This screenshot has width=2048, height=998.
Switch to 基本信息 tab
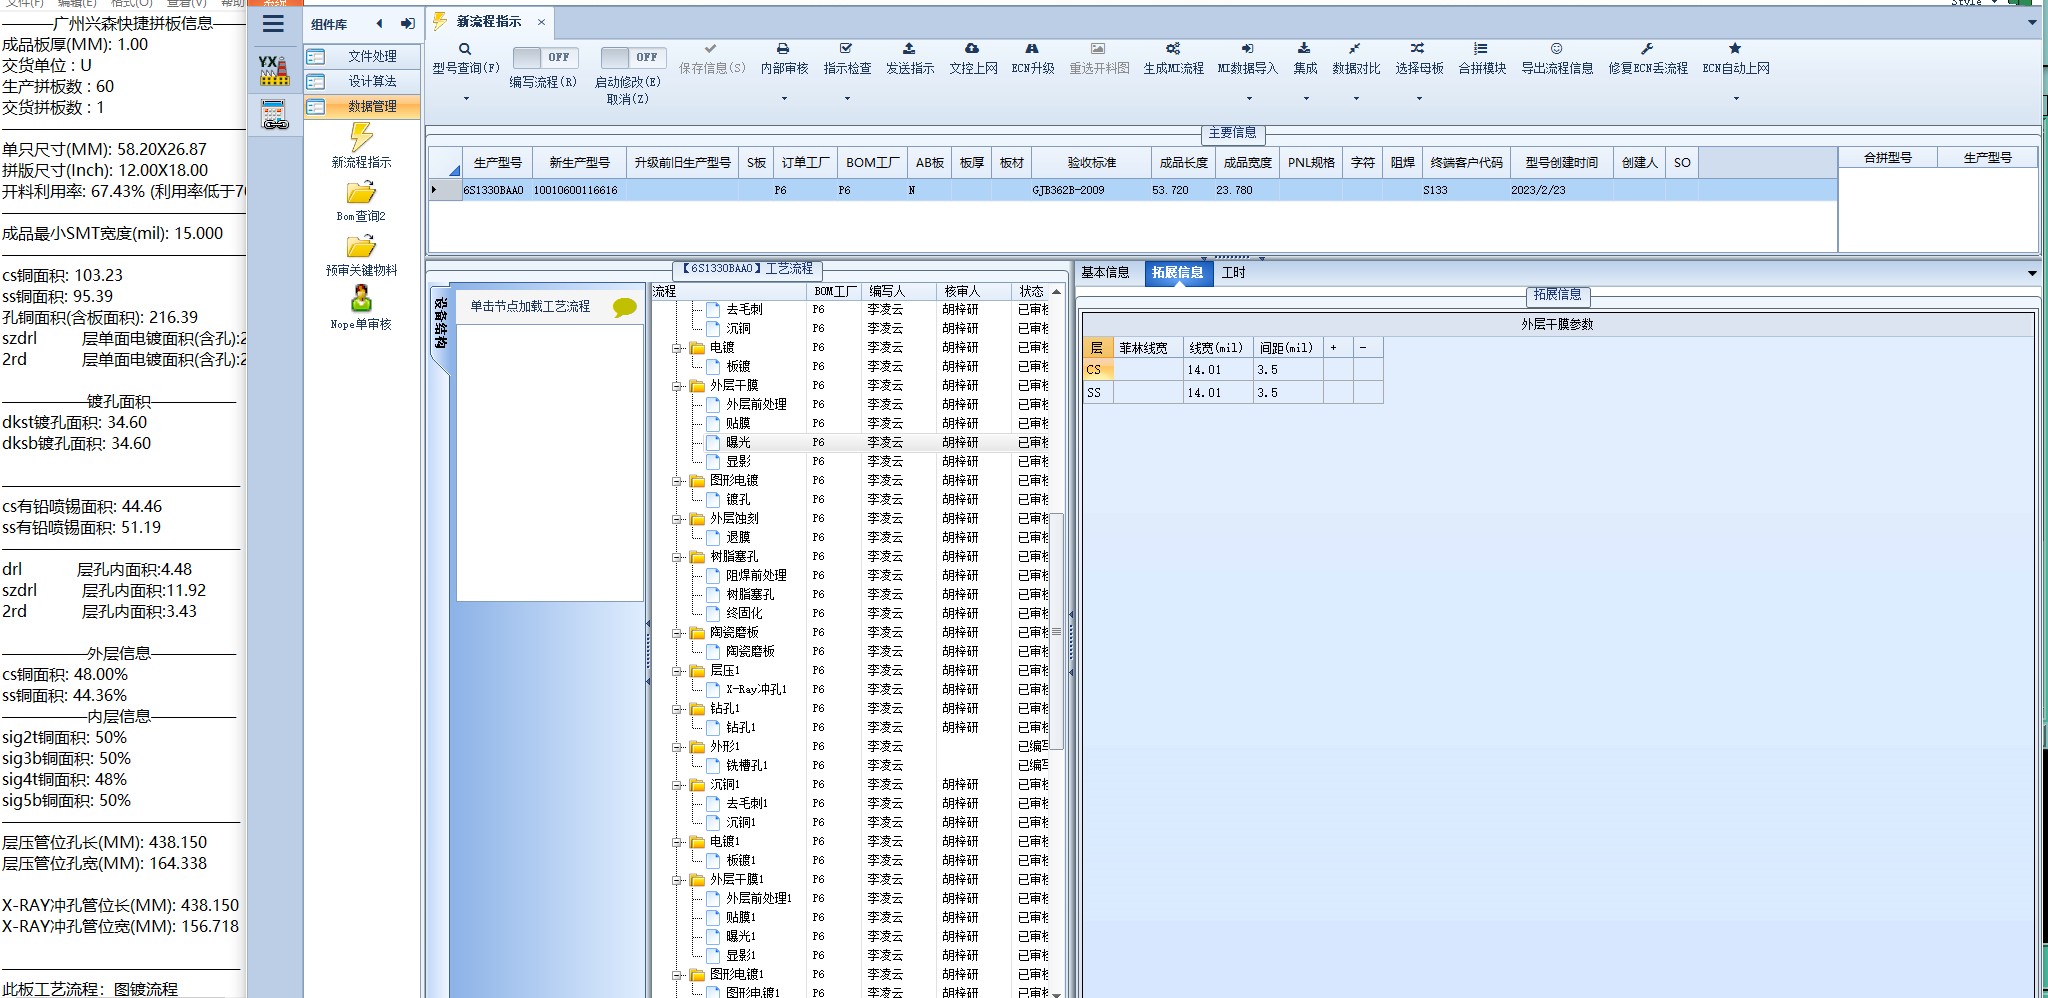tap(1105, 272)
